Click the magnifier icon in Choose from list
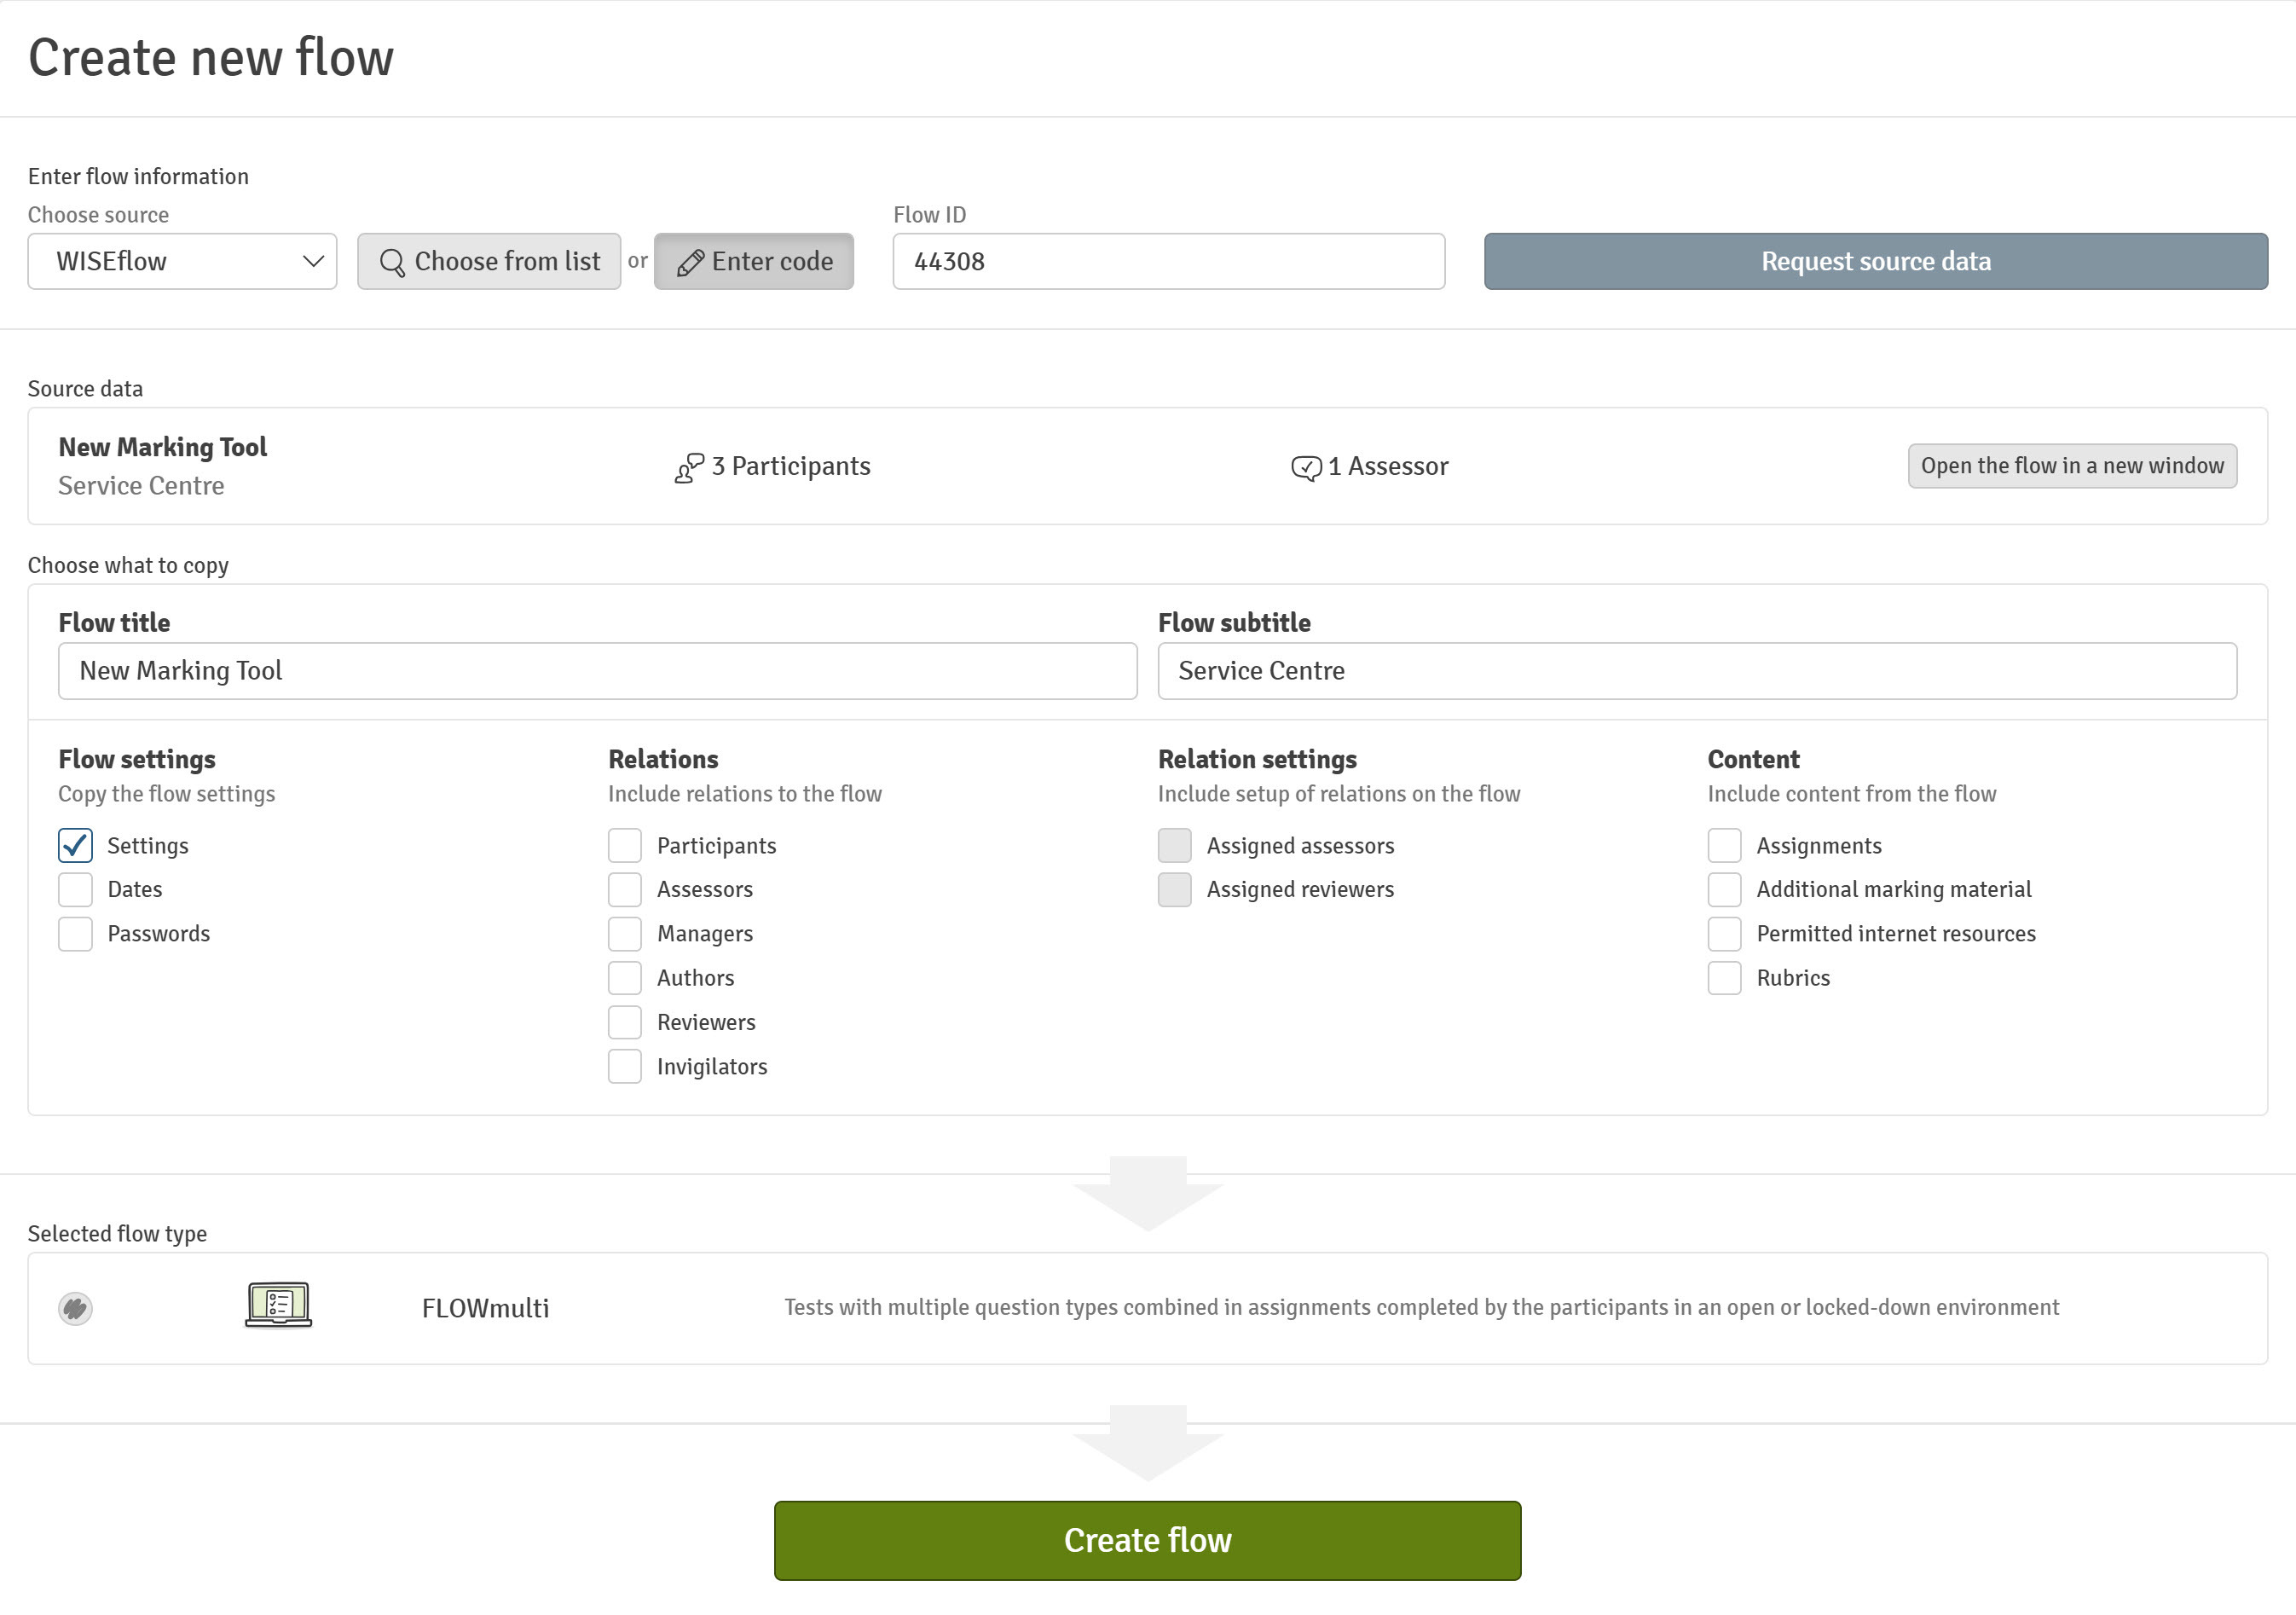This screenshot has height=1615, width=2296. [392, 262]
